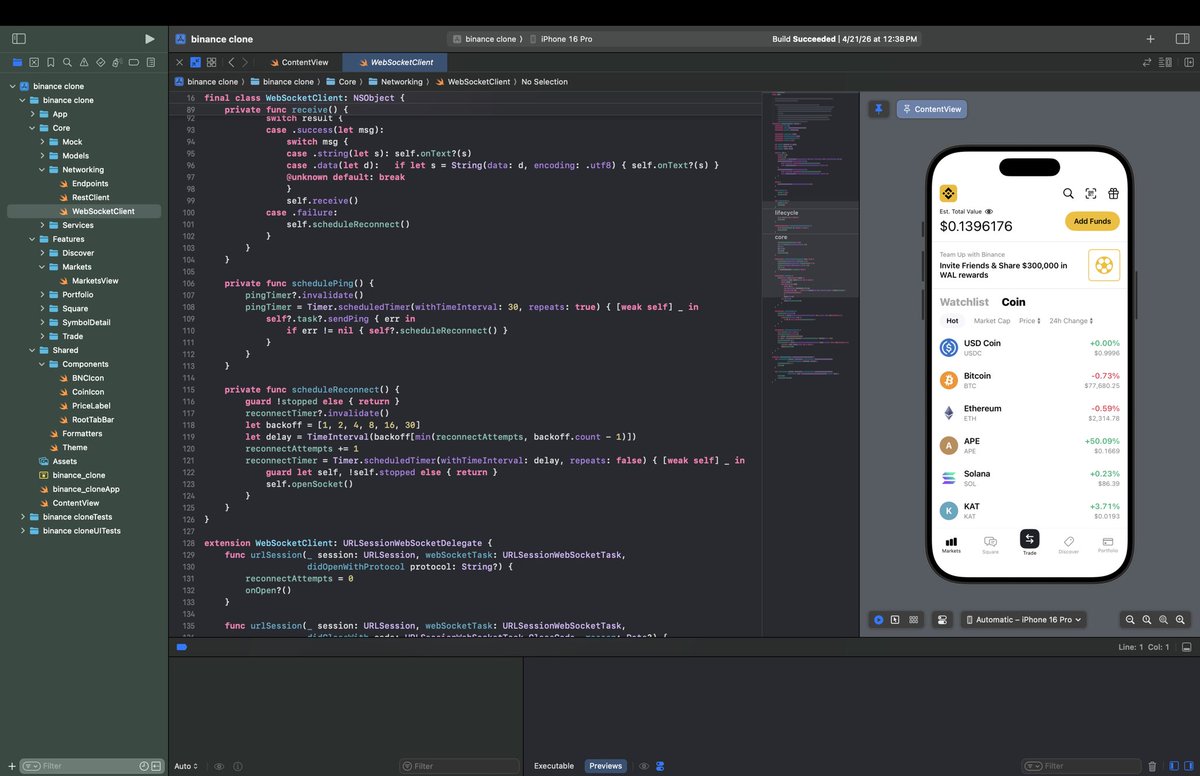The image size is (1200, 776).
Task: Toggle the navigator sidebar visibility
Action: [x=18, y=38]
